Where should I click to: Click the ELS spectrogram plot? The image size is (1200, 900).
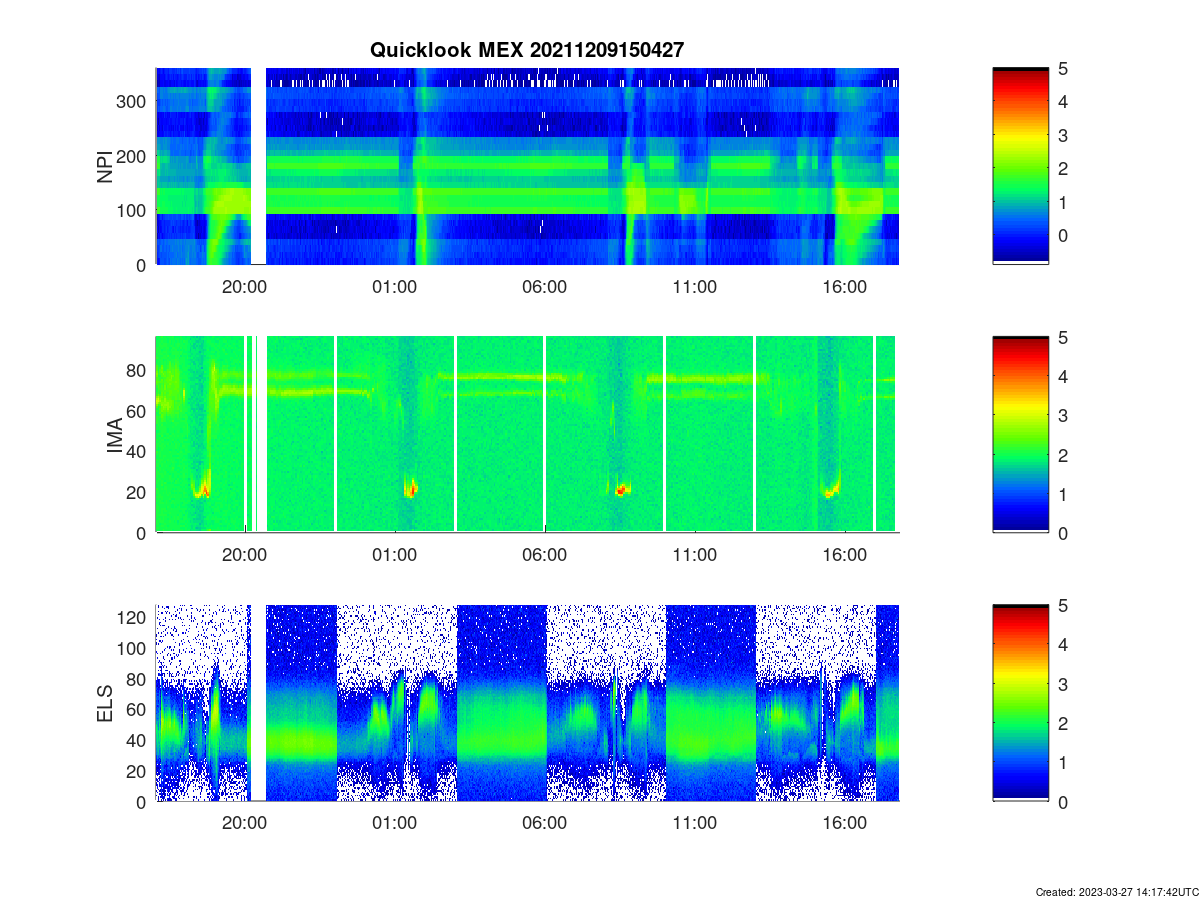(x=527, y=703)
